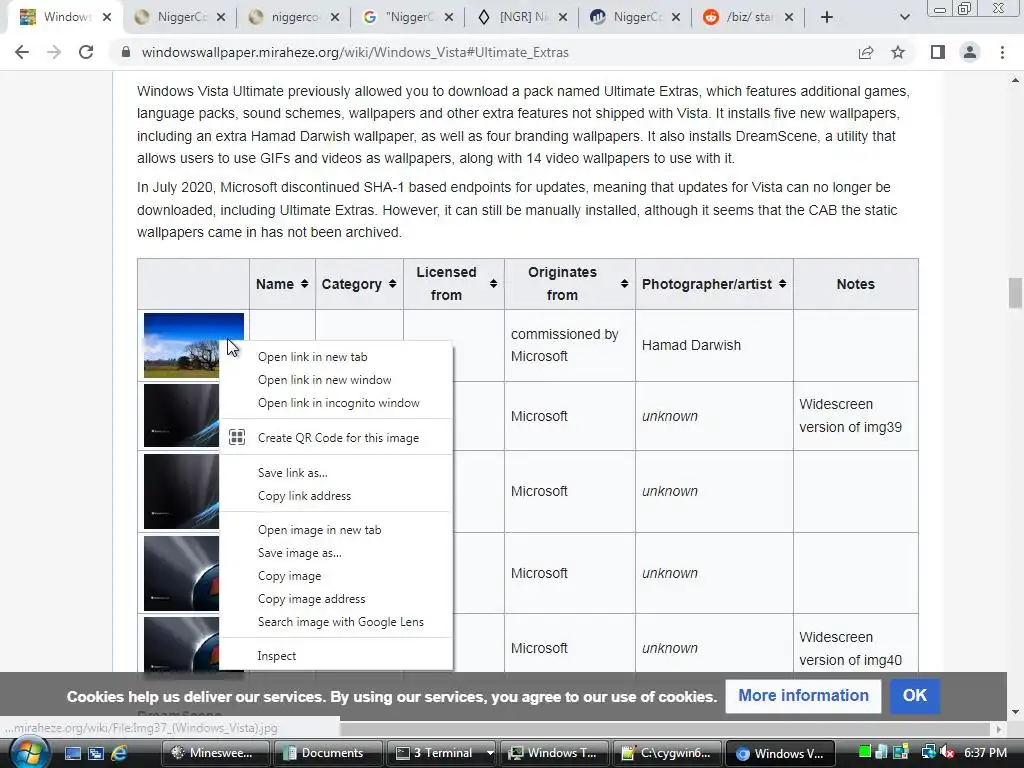Choose Open image in new tab

point(336,530)
